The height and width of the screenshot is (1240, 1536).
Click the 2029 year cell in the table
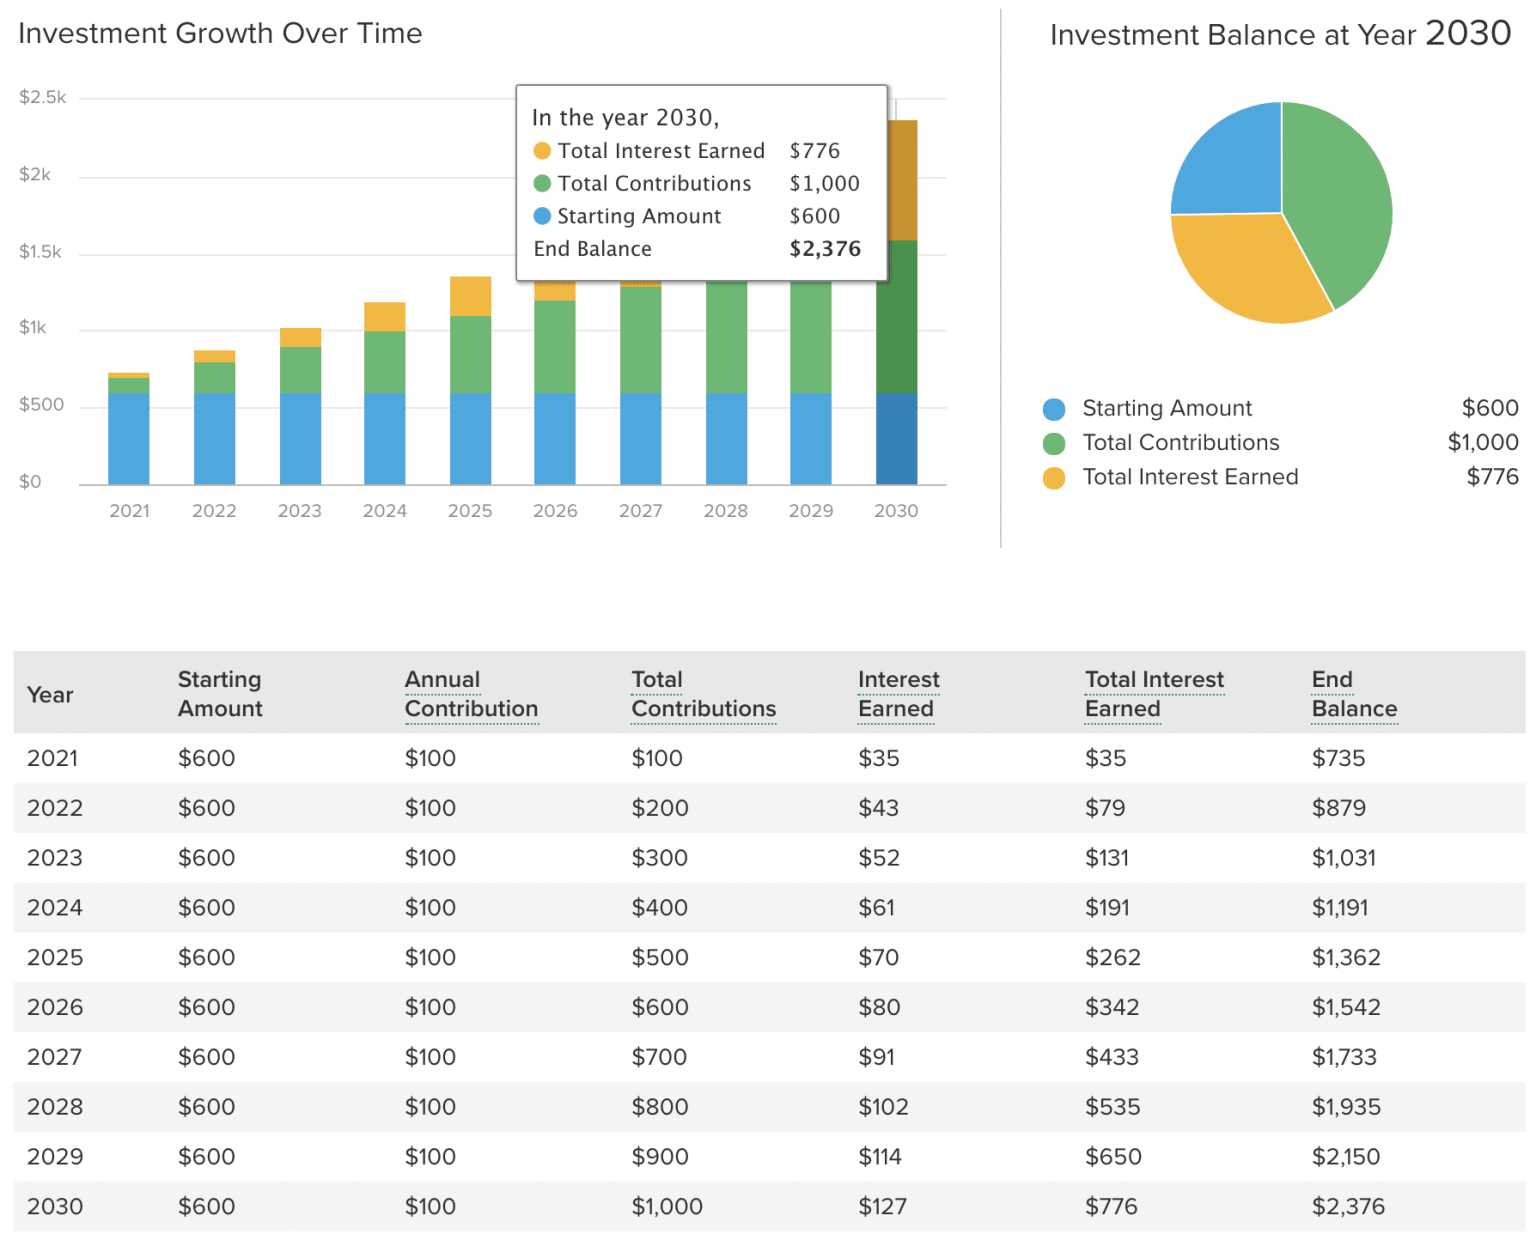point(55,1157)
